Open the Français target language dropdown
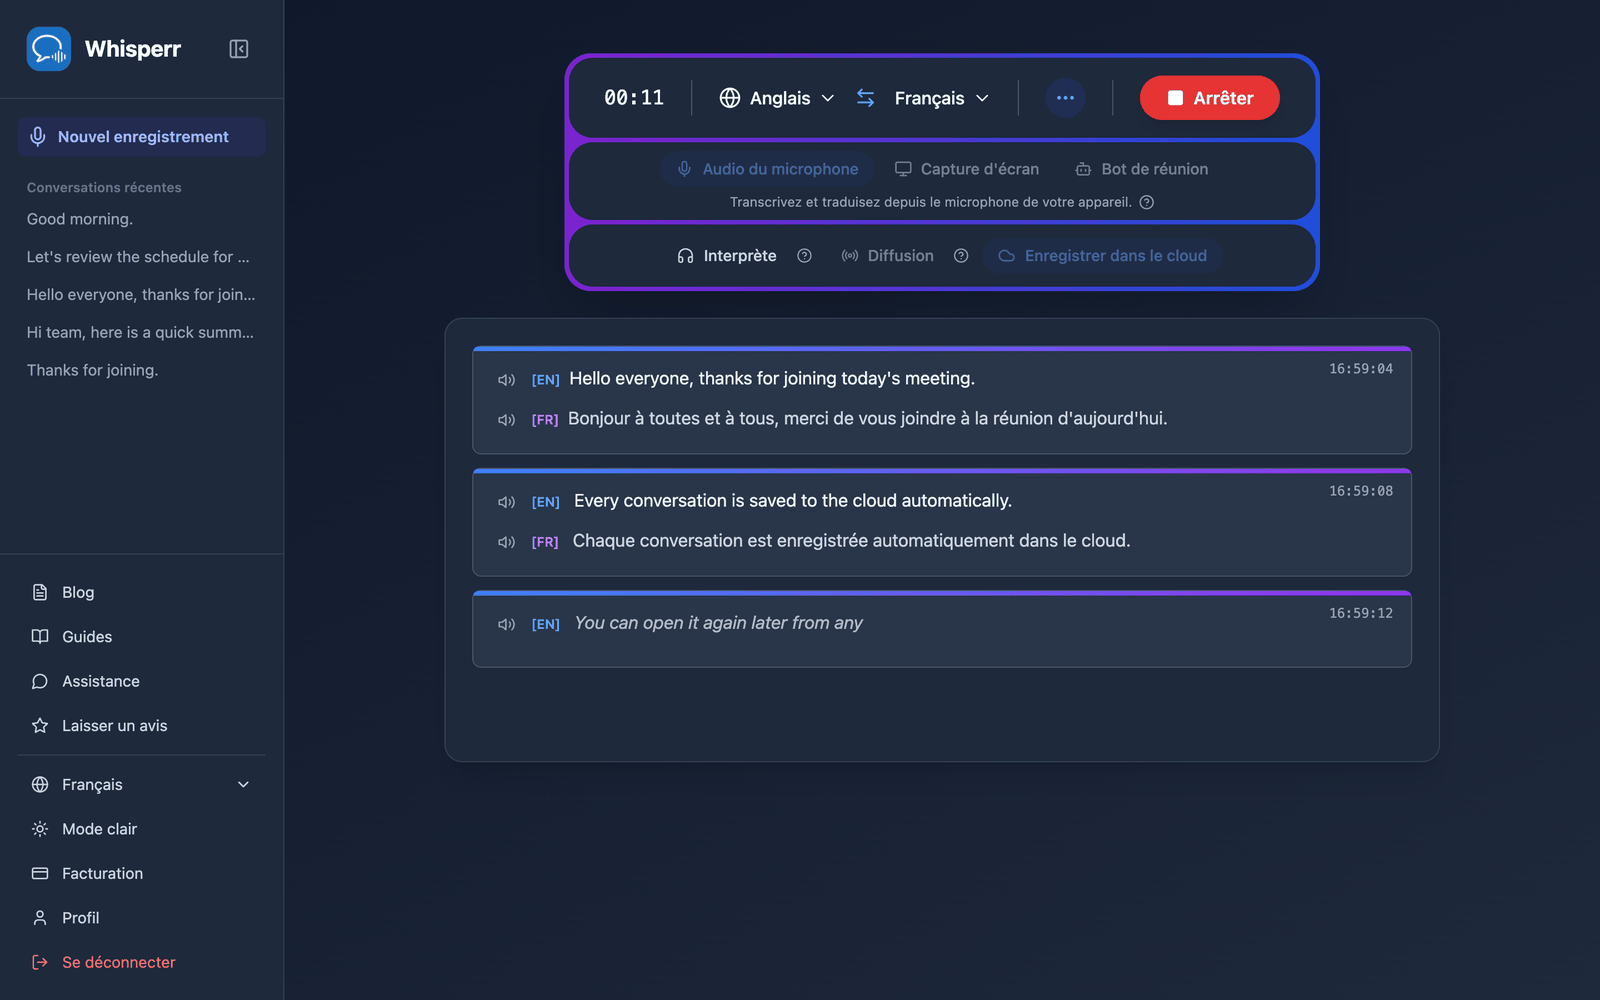 point(942,98)
